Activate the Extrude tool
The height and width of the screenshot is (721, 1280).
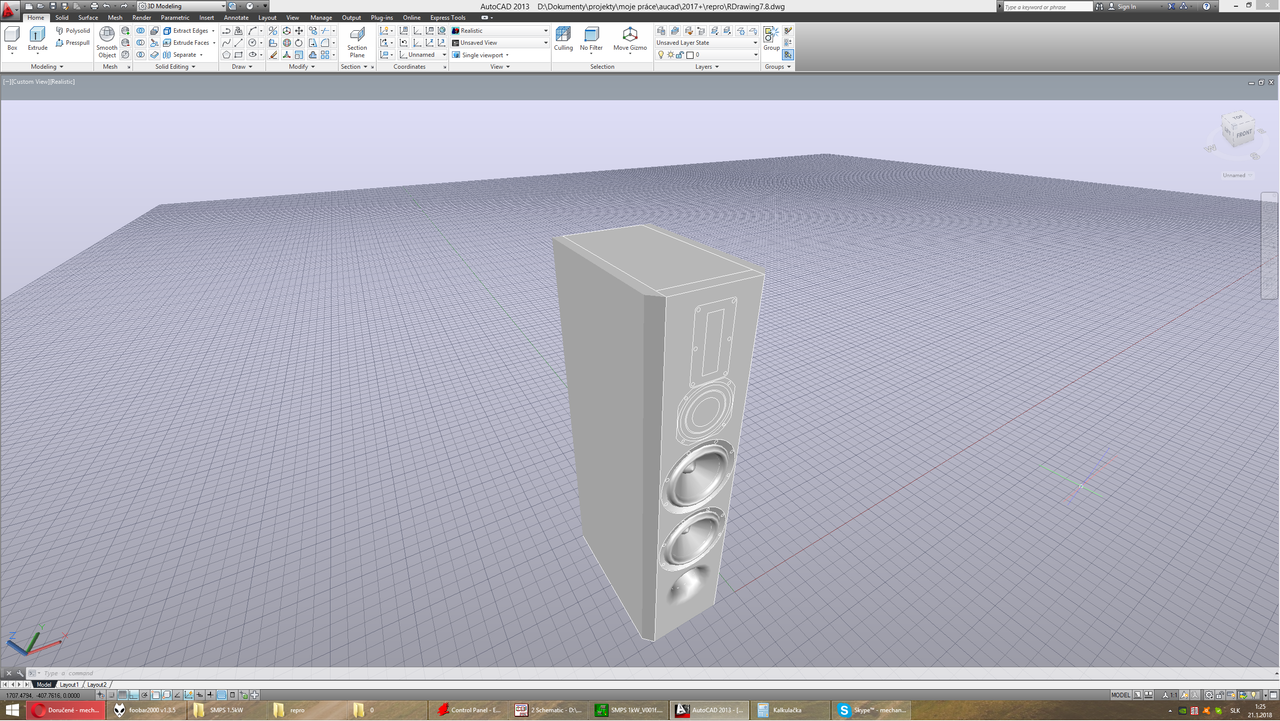(x=37, y=40)
